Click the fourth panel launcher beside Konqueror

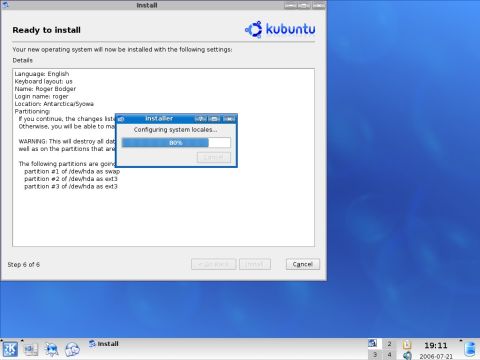[72, 349]
